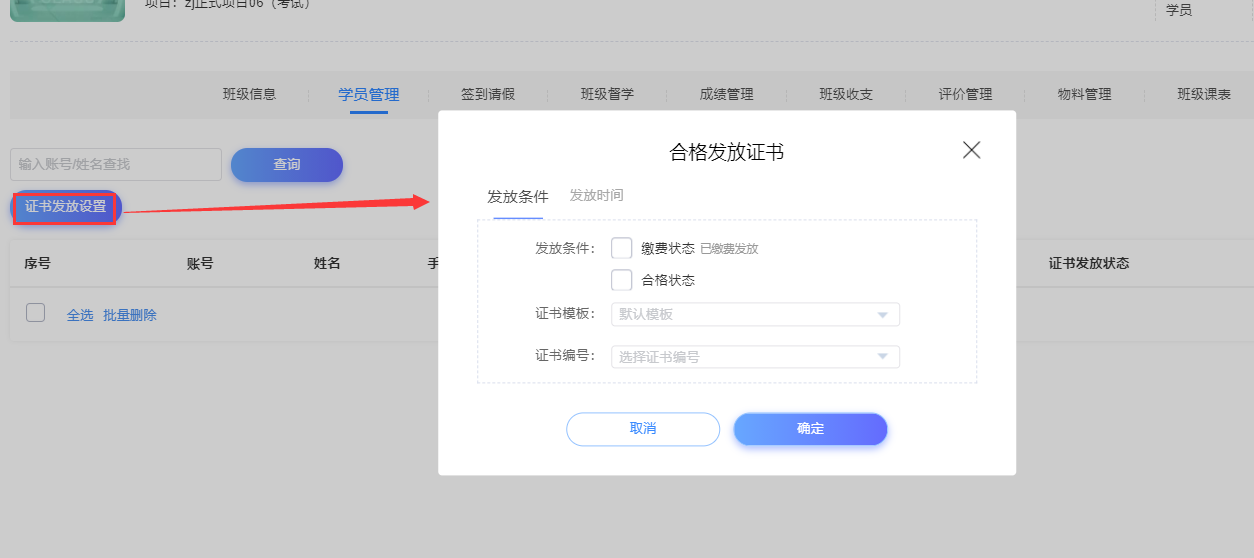
Task: Click the project thumbnail image
Action: 67,10
